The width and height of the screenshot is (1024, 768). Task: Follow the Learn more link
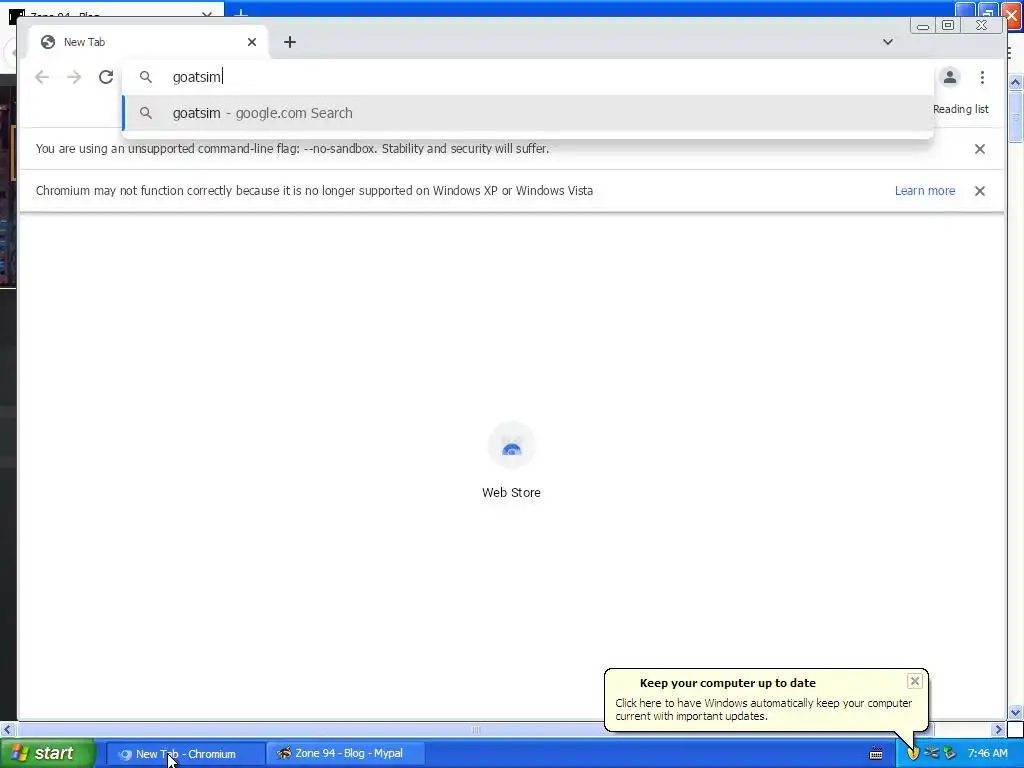[x=925, y=191]
